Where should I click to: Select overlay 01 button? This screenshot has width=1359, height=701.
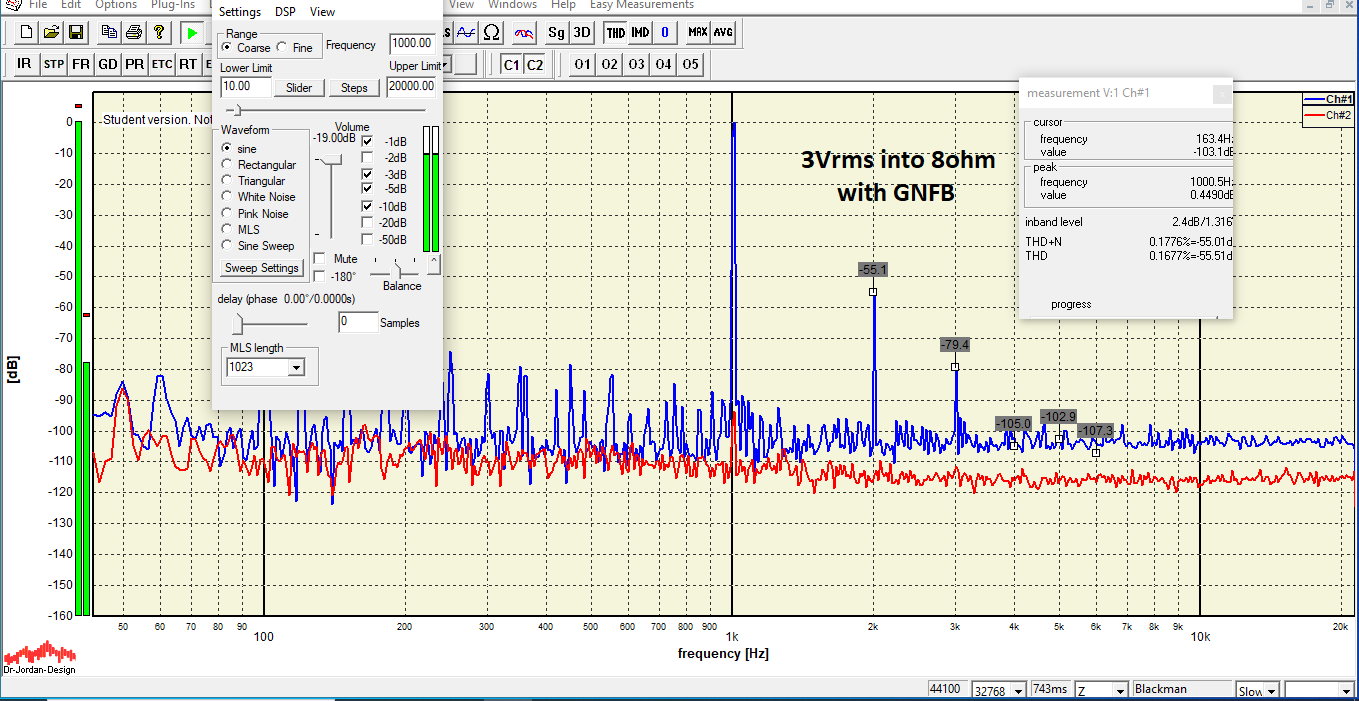(582, 64)
